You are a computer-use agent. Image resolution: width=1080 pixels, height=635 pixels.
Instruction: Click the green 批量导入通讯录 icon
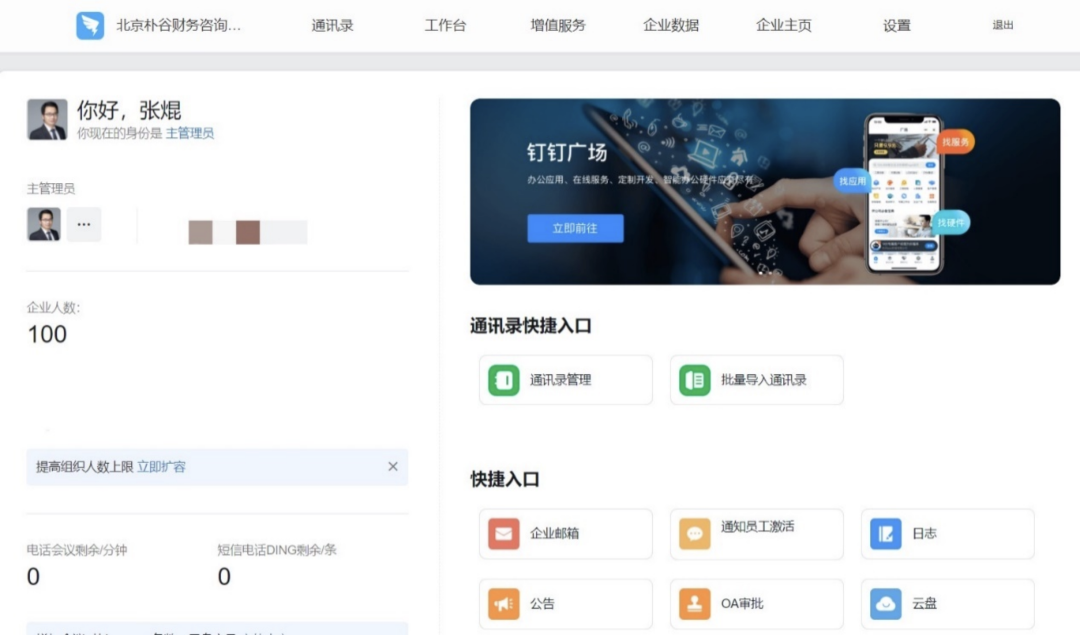(x=694, y=380)
